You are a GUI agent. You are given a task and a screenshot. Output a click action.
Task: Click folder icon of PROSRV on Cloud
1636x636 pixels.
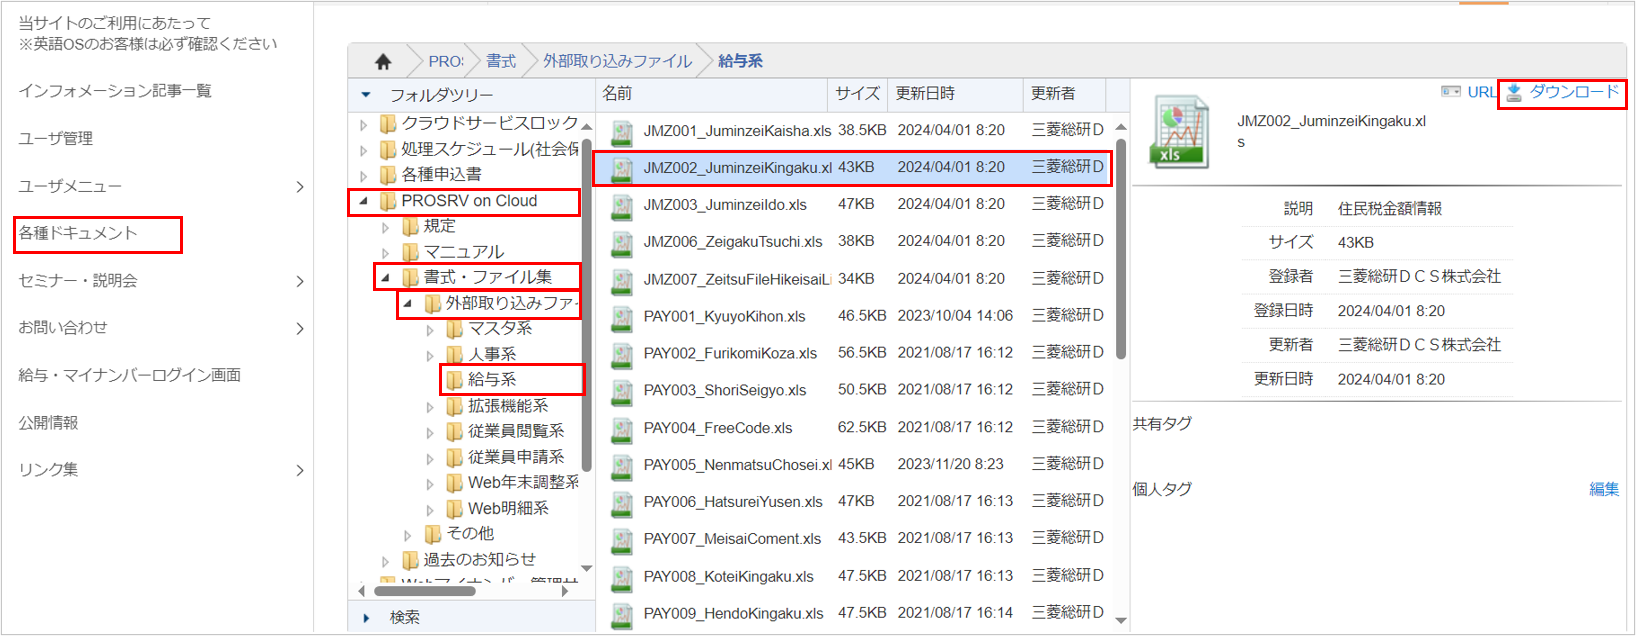388,201
